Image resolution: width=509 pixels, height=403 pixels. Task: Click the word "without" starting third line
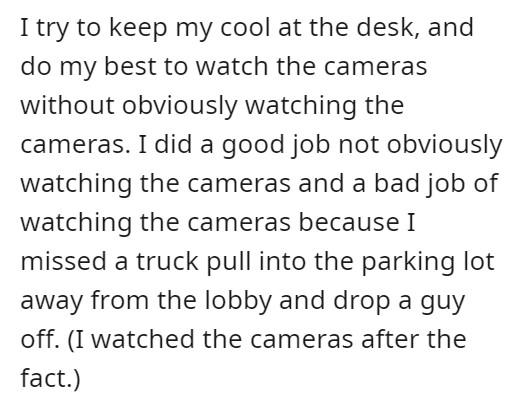tap(68, 105)
